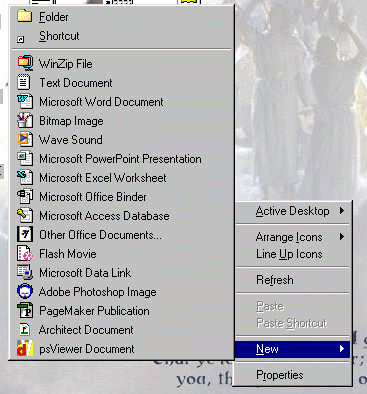Screen dimensions: 367x394
Task: Pick Wave Sound label
Action: tap(71, 140)
